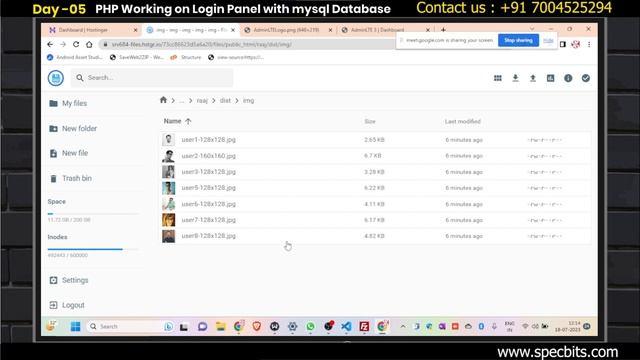Open Settings gear app from taskbar
The image size is (640, 360).
(x=293, y=327)
